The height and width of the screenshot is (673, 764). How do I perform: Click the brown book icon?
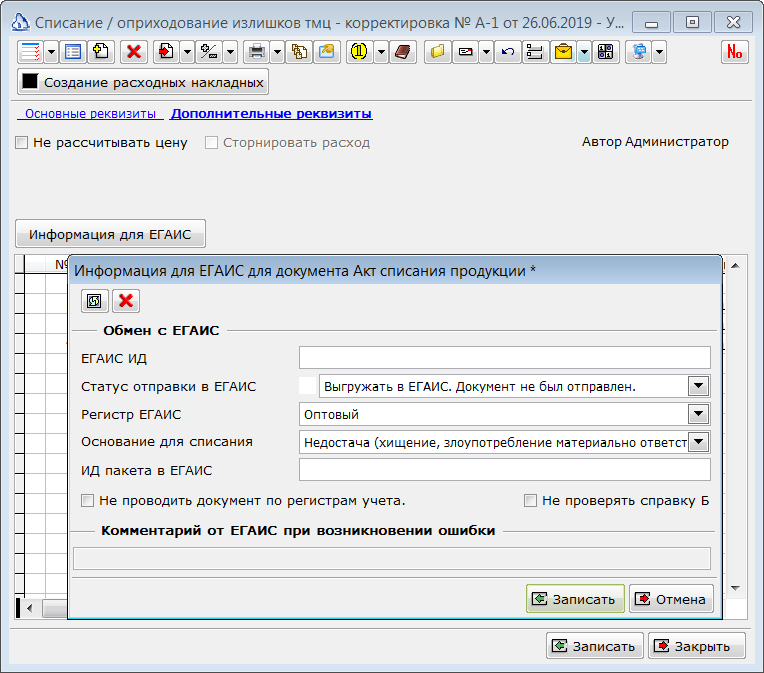[x=403, y=52]
